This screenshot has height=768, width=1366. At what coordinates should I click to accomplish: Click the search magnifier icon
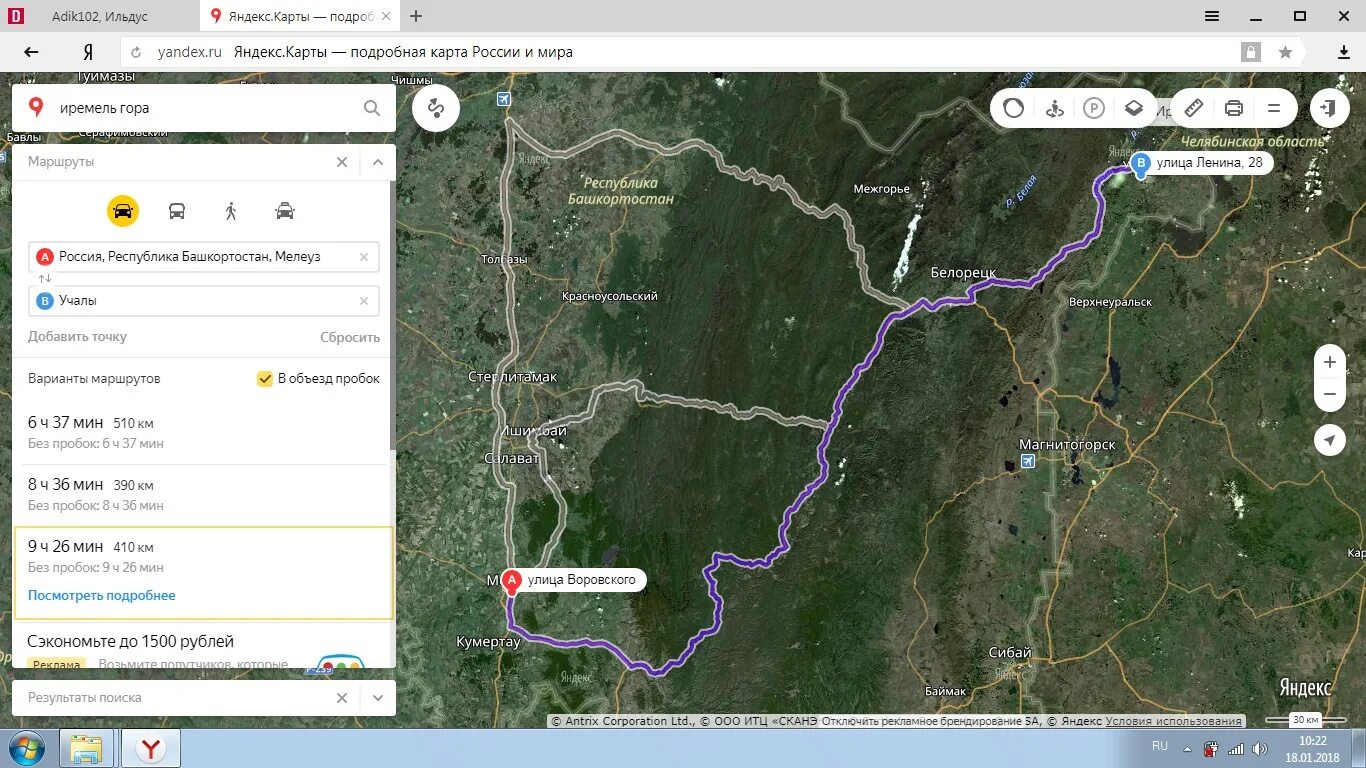click(372, 108)
